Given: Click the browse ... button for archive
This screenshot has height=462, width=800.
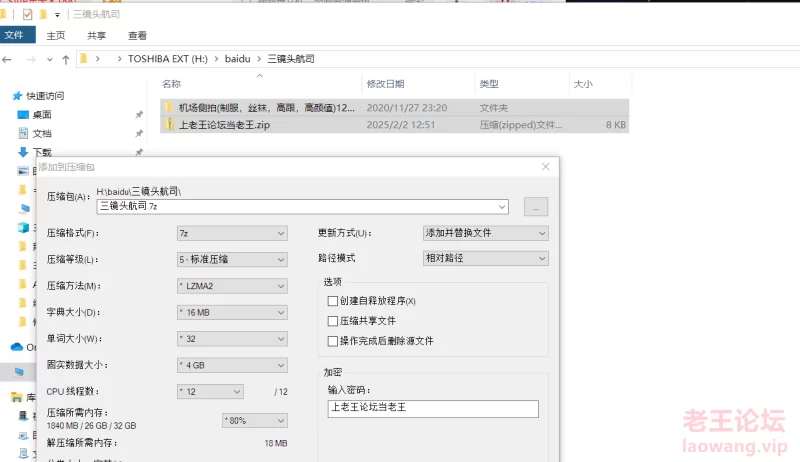Looking at the screenshot, I should [x=536, y=207].
